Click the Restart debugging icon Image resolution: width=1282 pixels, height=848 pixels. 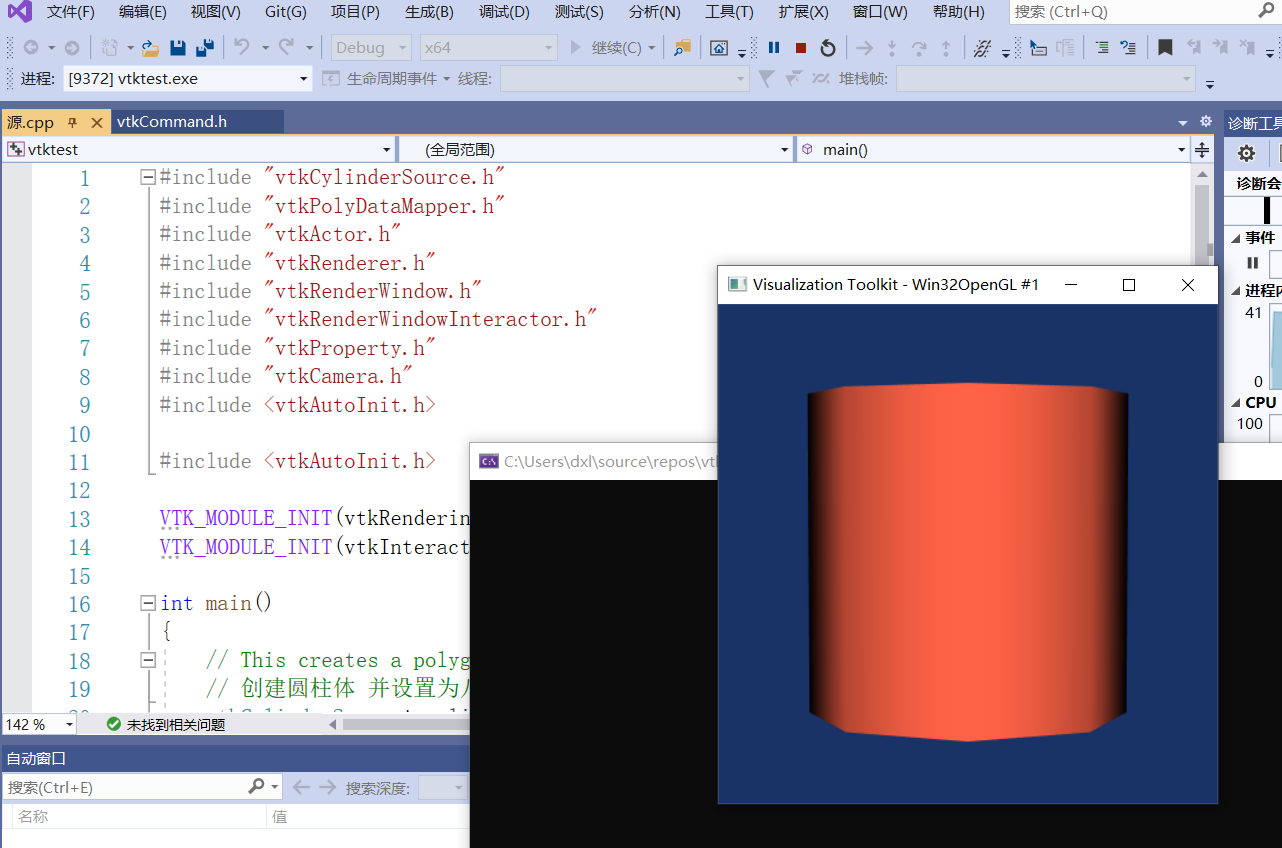(x=827, y=47)
